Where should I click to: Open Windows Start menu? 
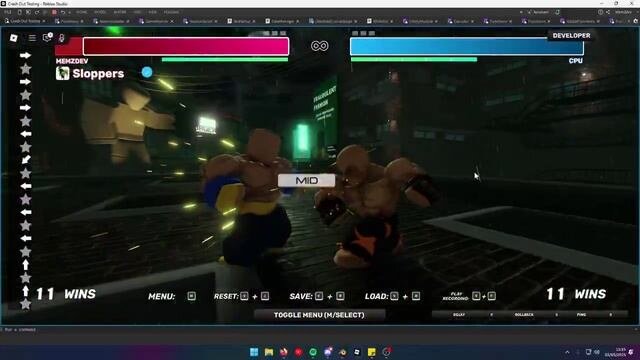[254, 352]
